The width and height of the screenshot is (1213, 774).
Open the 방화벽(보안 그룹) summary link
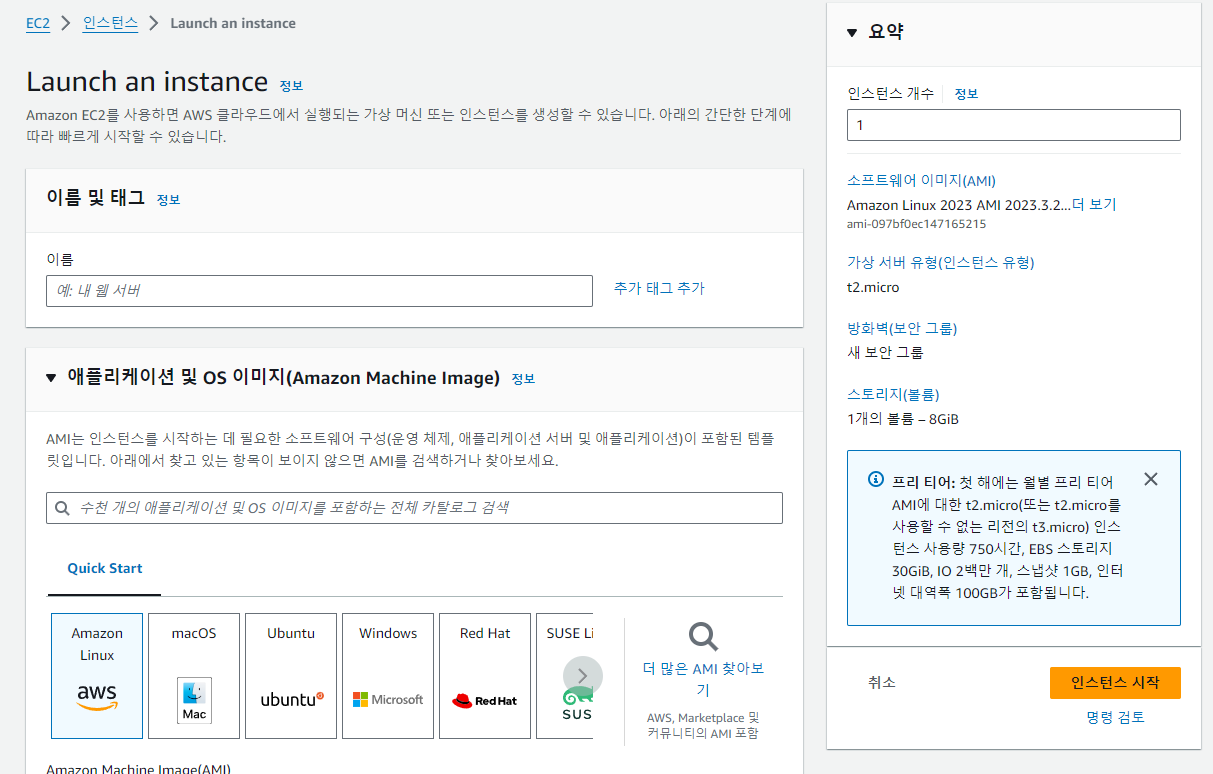click(x=902, y=328)
